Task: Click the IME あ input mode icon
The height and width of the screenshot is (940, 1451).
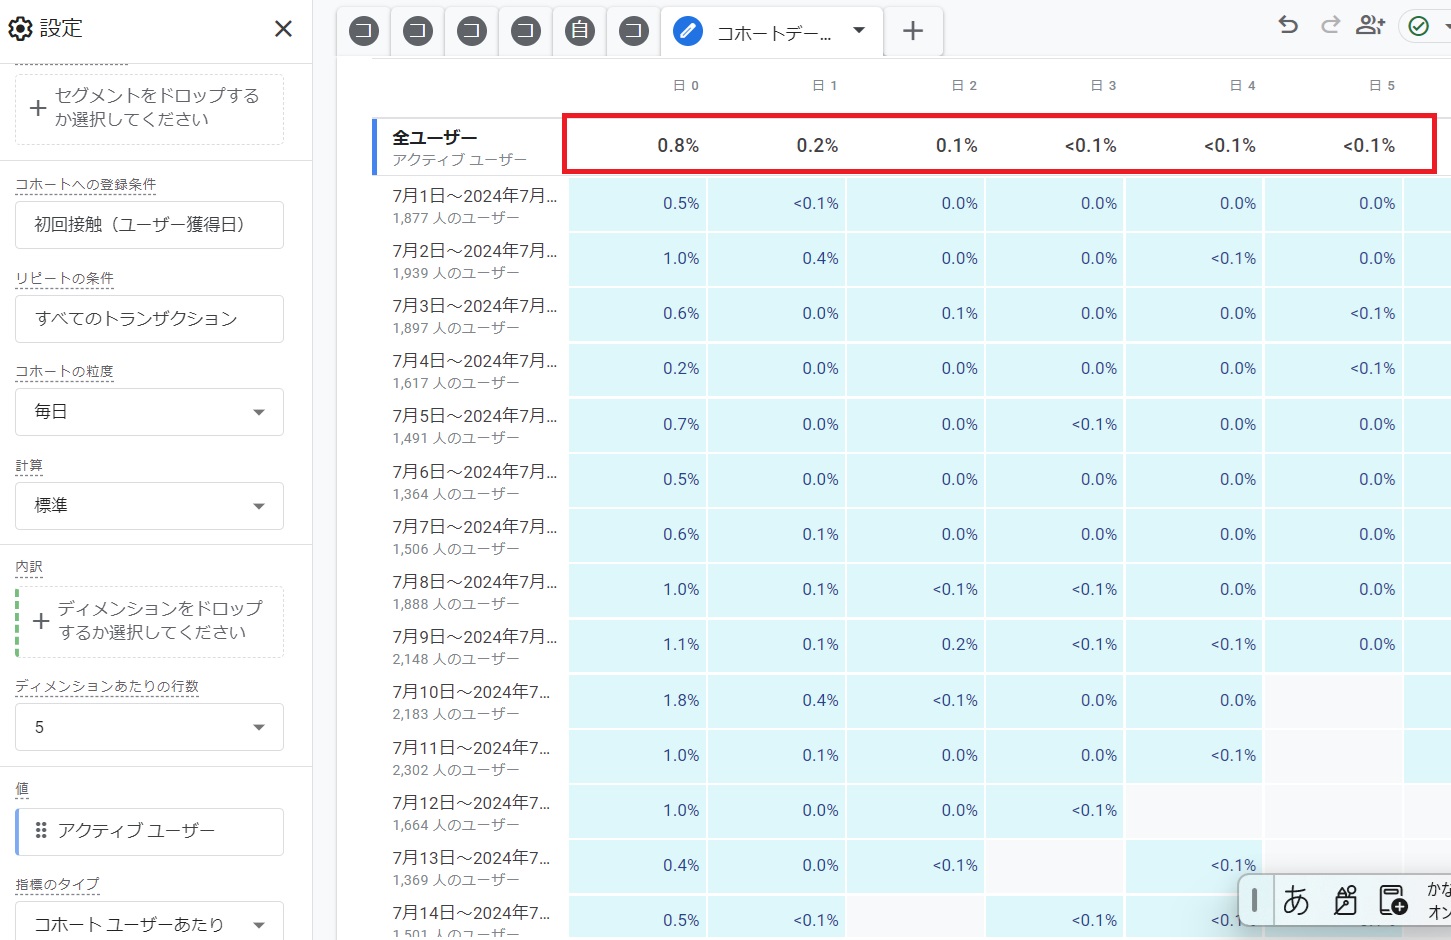Action: tap(1296, 901)
